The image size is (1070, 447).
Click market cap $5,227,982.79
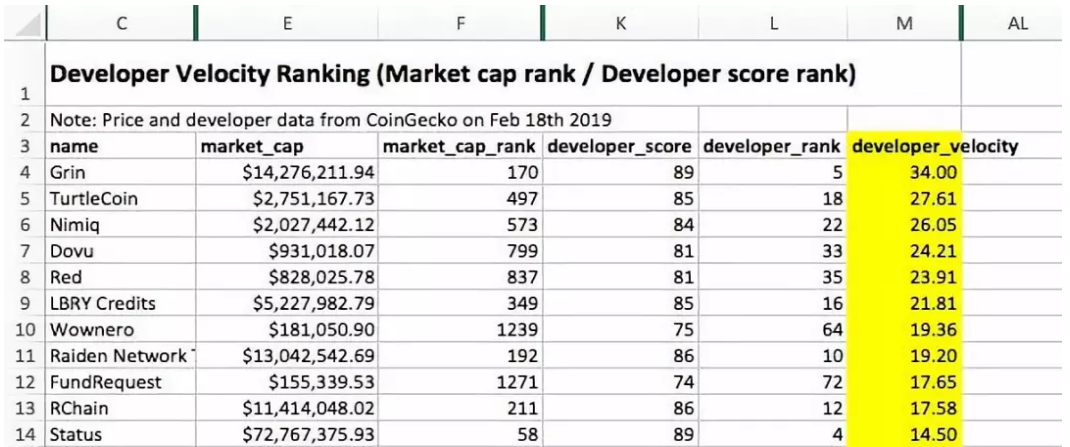(287, 303)
